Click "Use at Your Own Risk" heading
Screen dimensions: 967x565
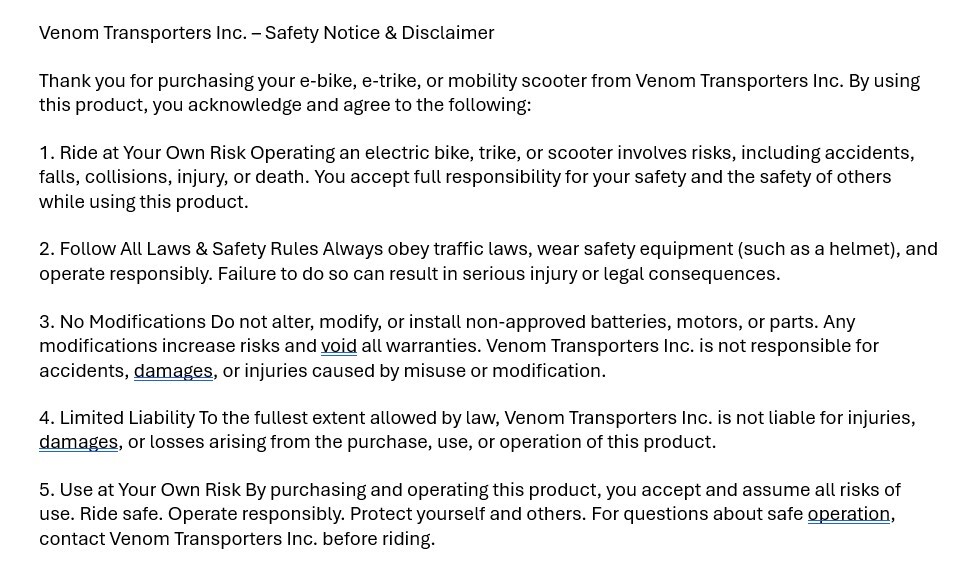[x=150, y=490]
